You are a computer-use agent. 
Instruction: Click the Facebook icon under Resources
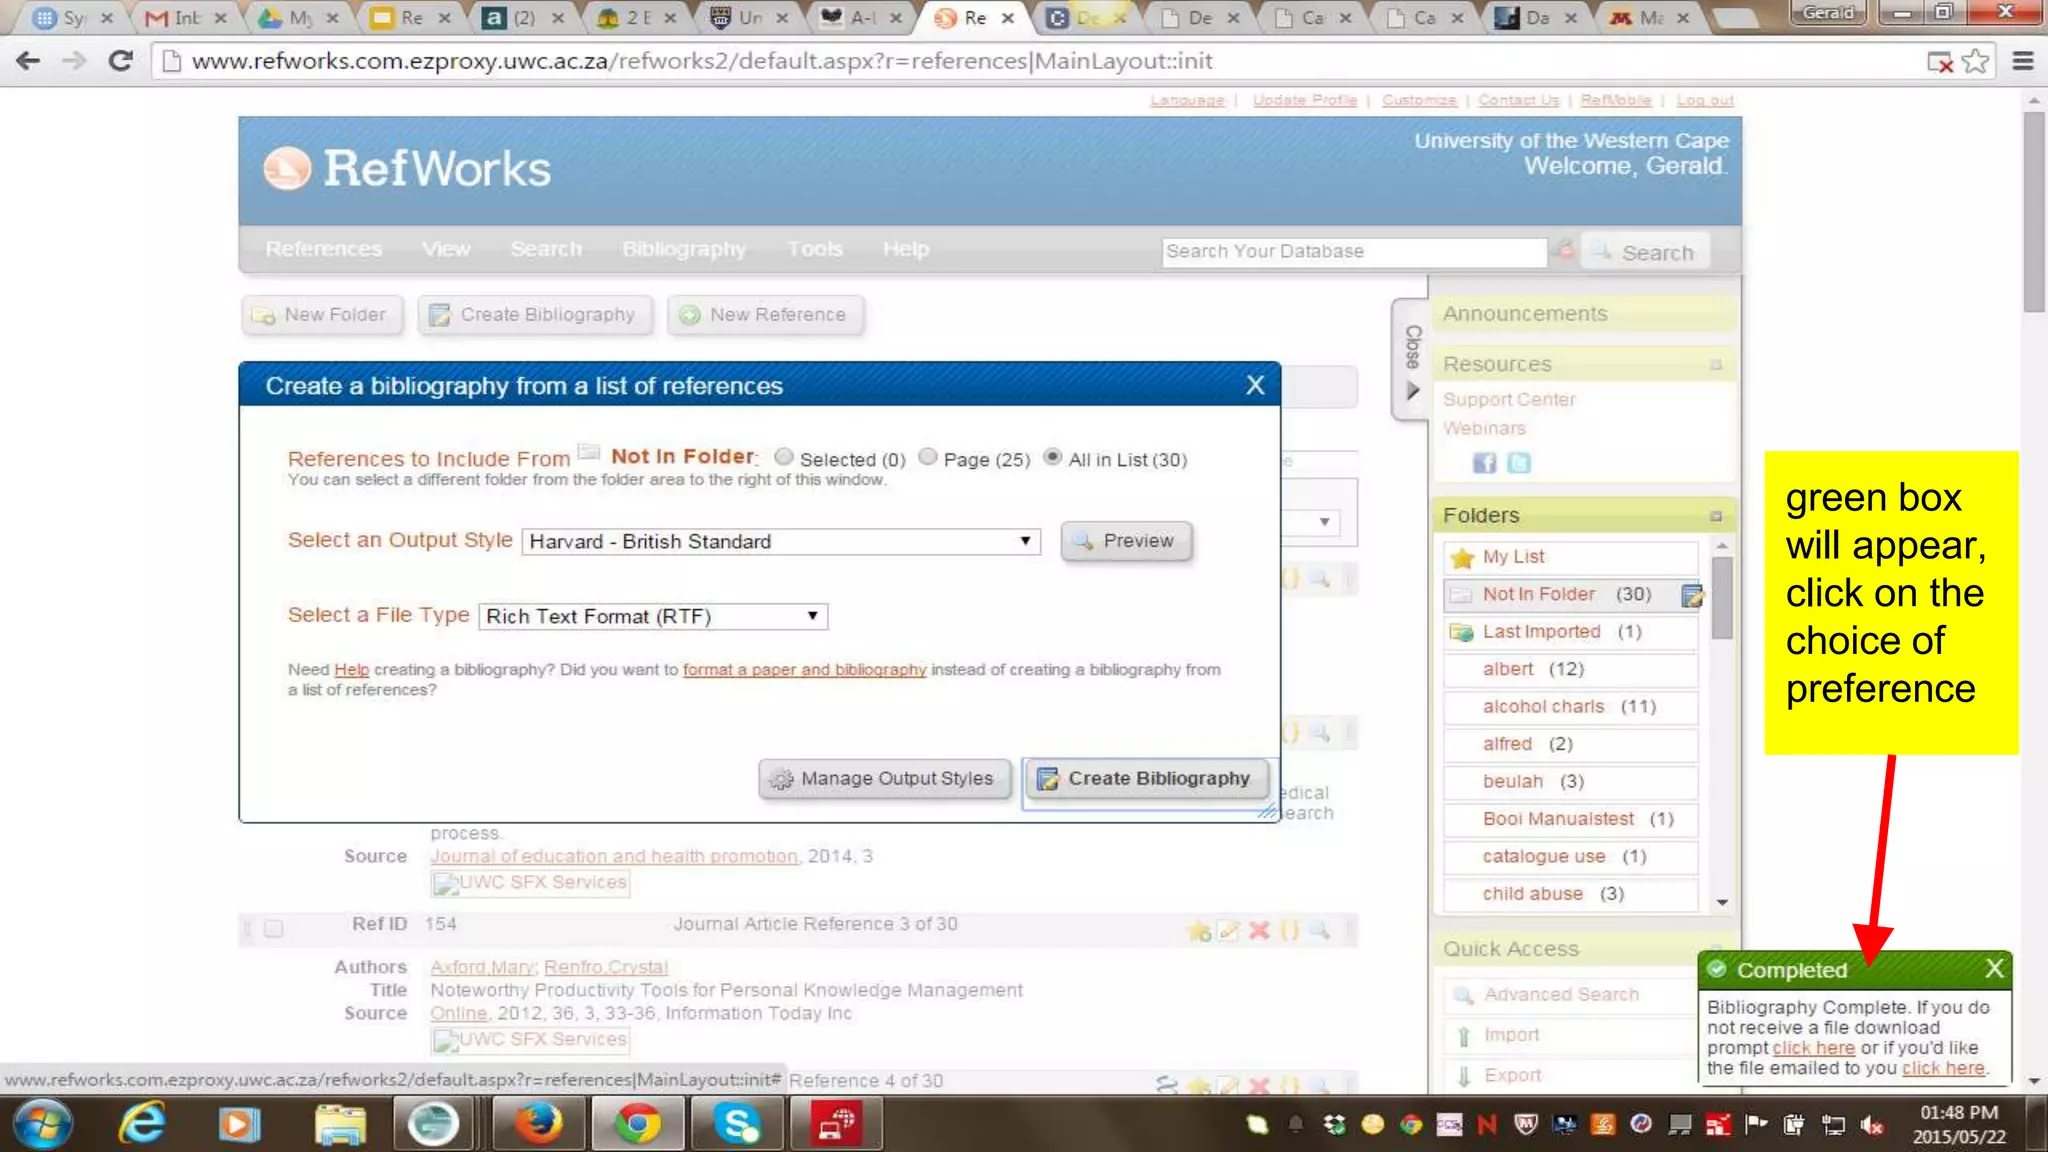point(1485,462)
